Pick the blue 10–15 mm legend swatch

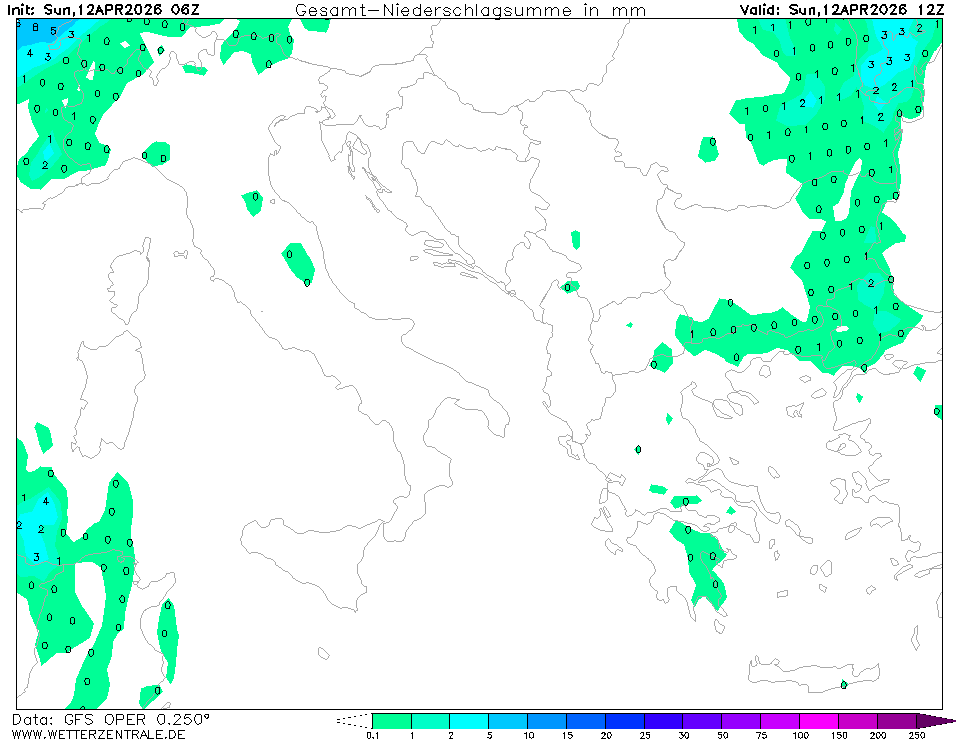click(x=547, y=720)
